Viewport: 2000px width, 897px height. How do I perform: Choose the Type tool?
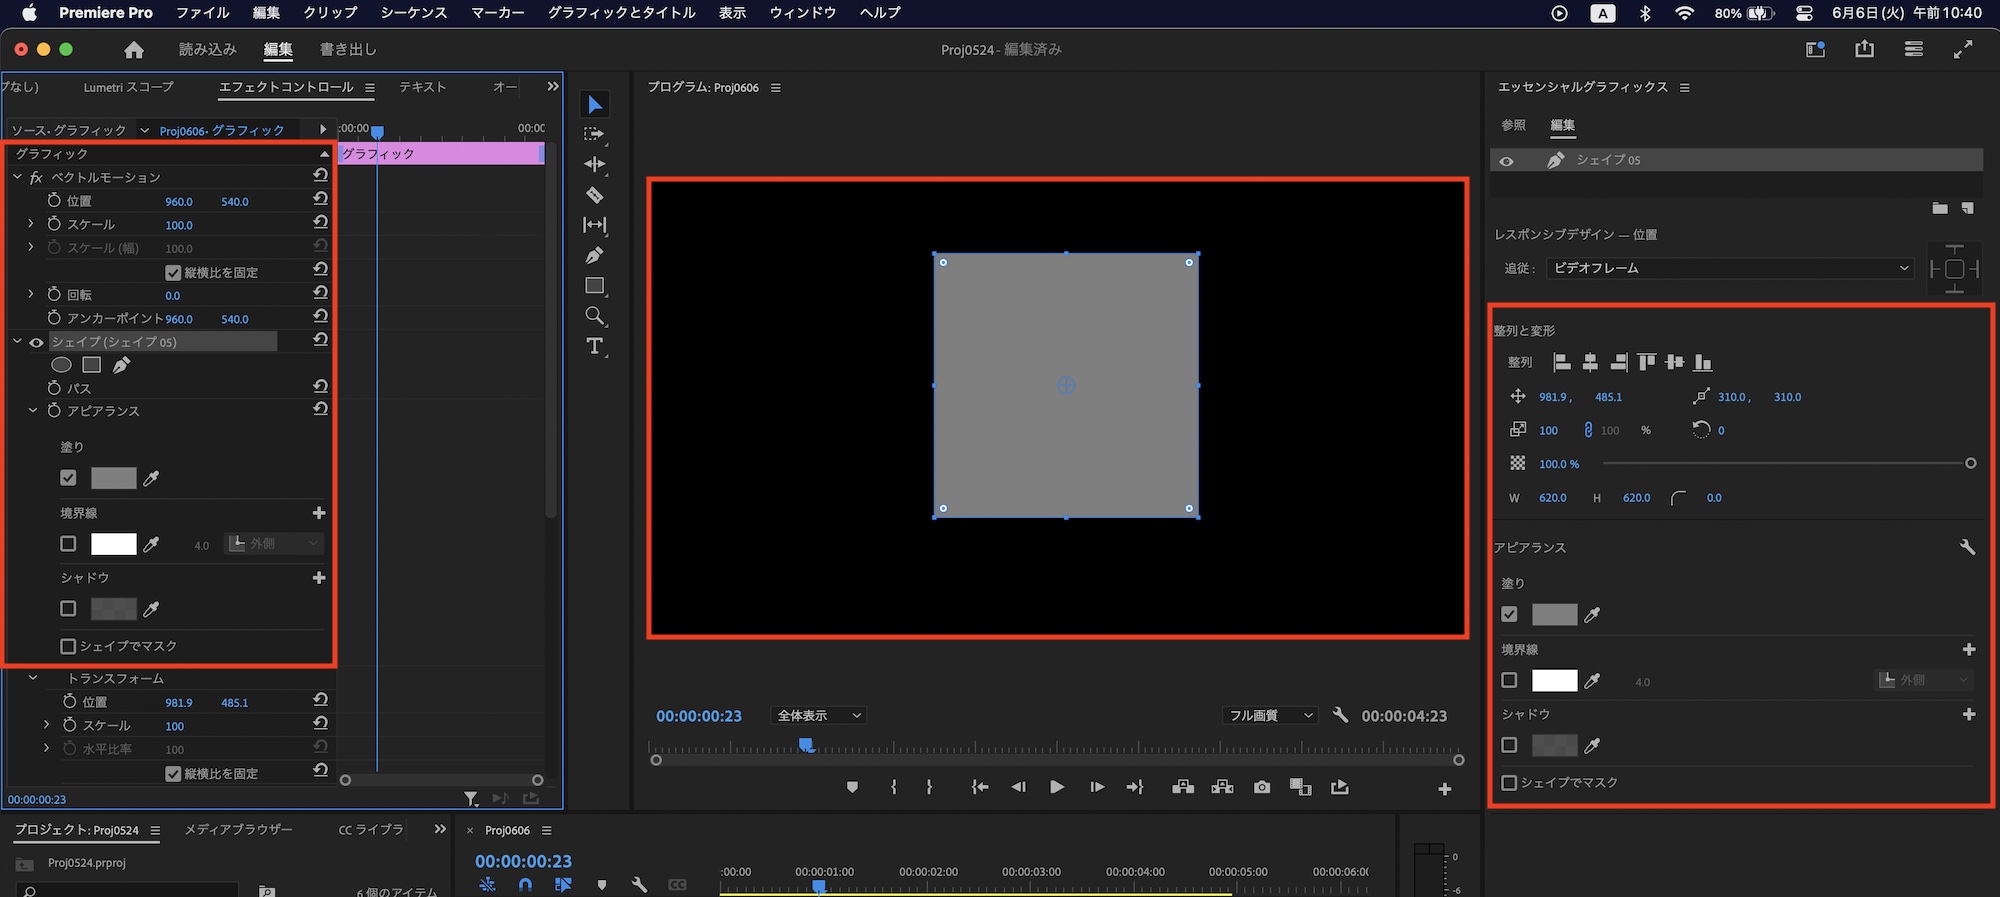(594, 346)
